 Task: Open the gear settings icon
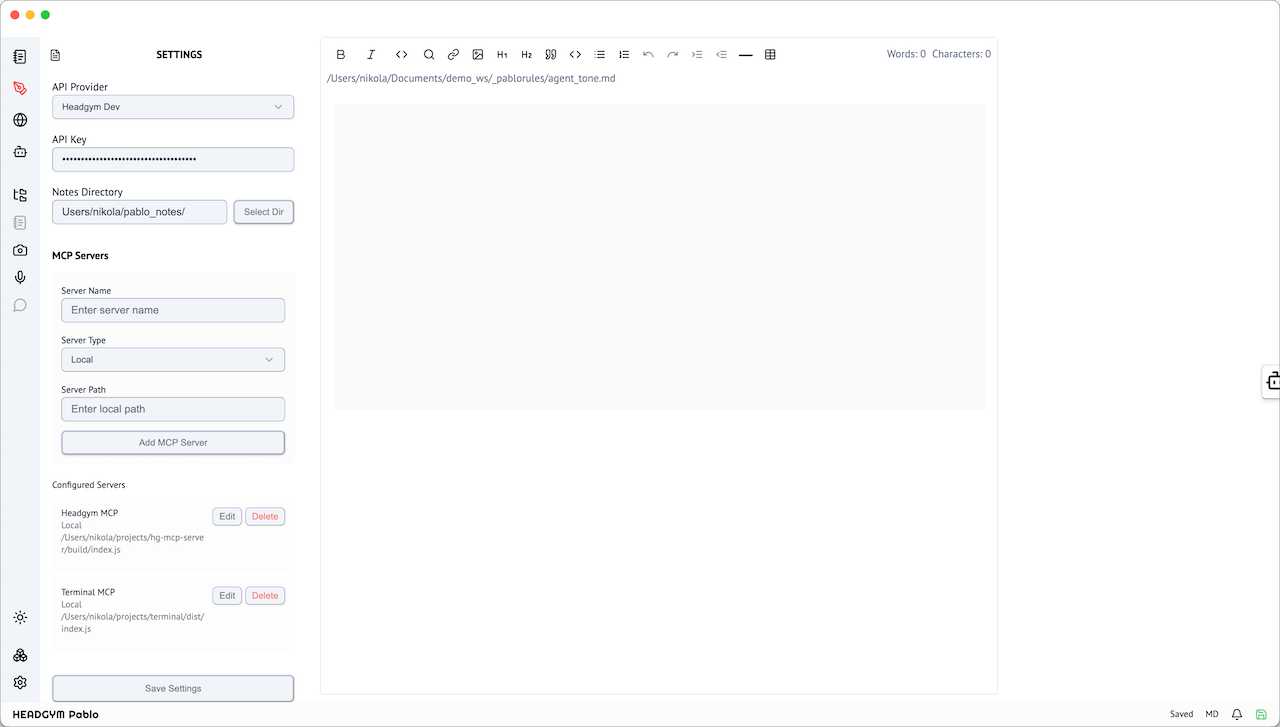tap(20, 683)
